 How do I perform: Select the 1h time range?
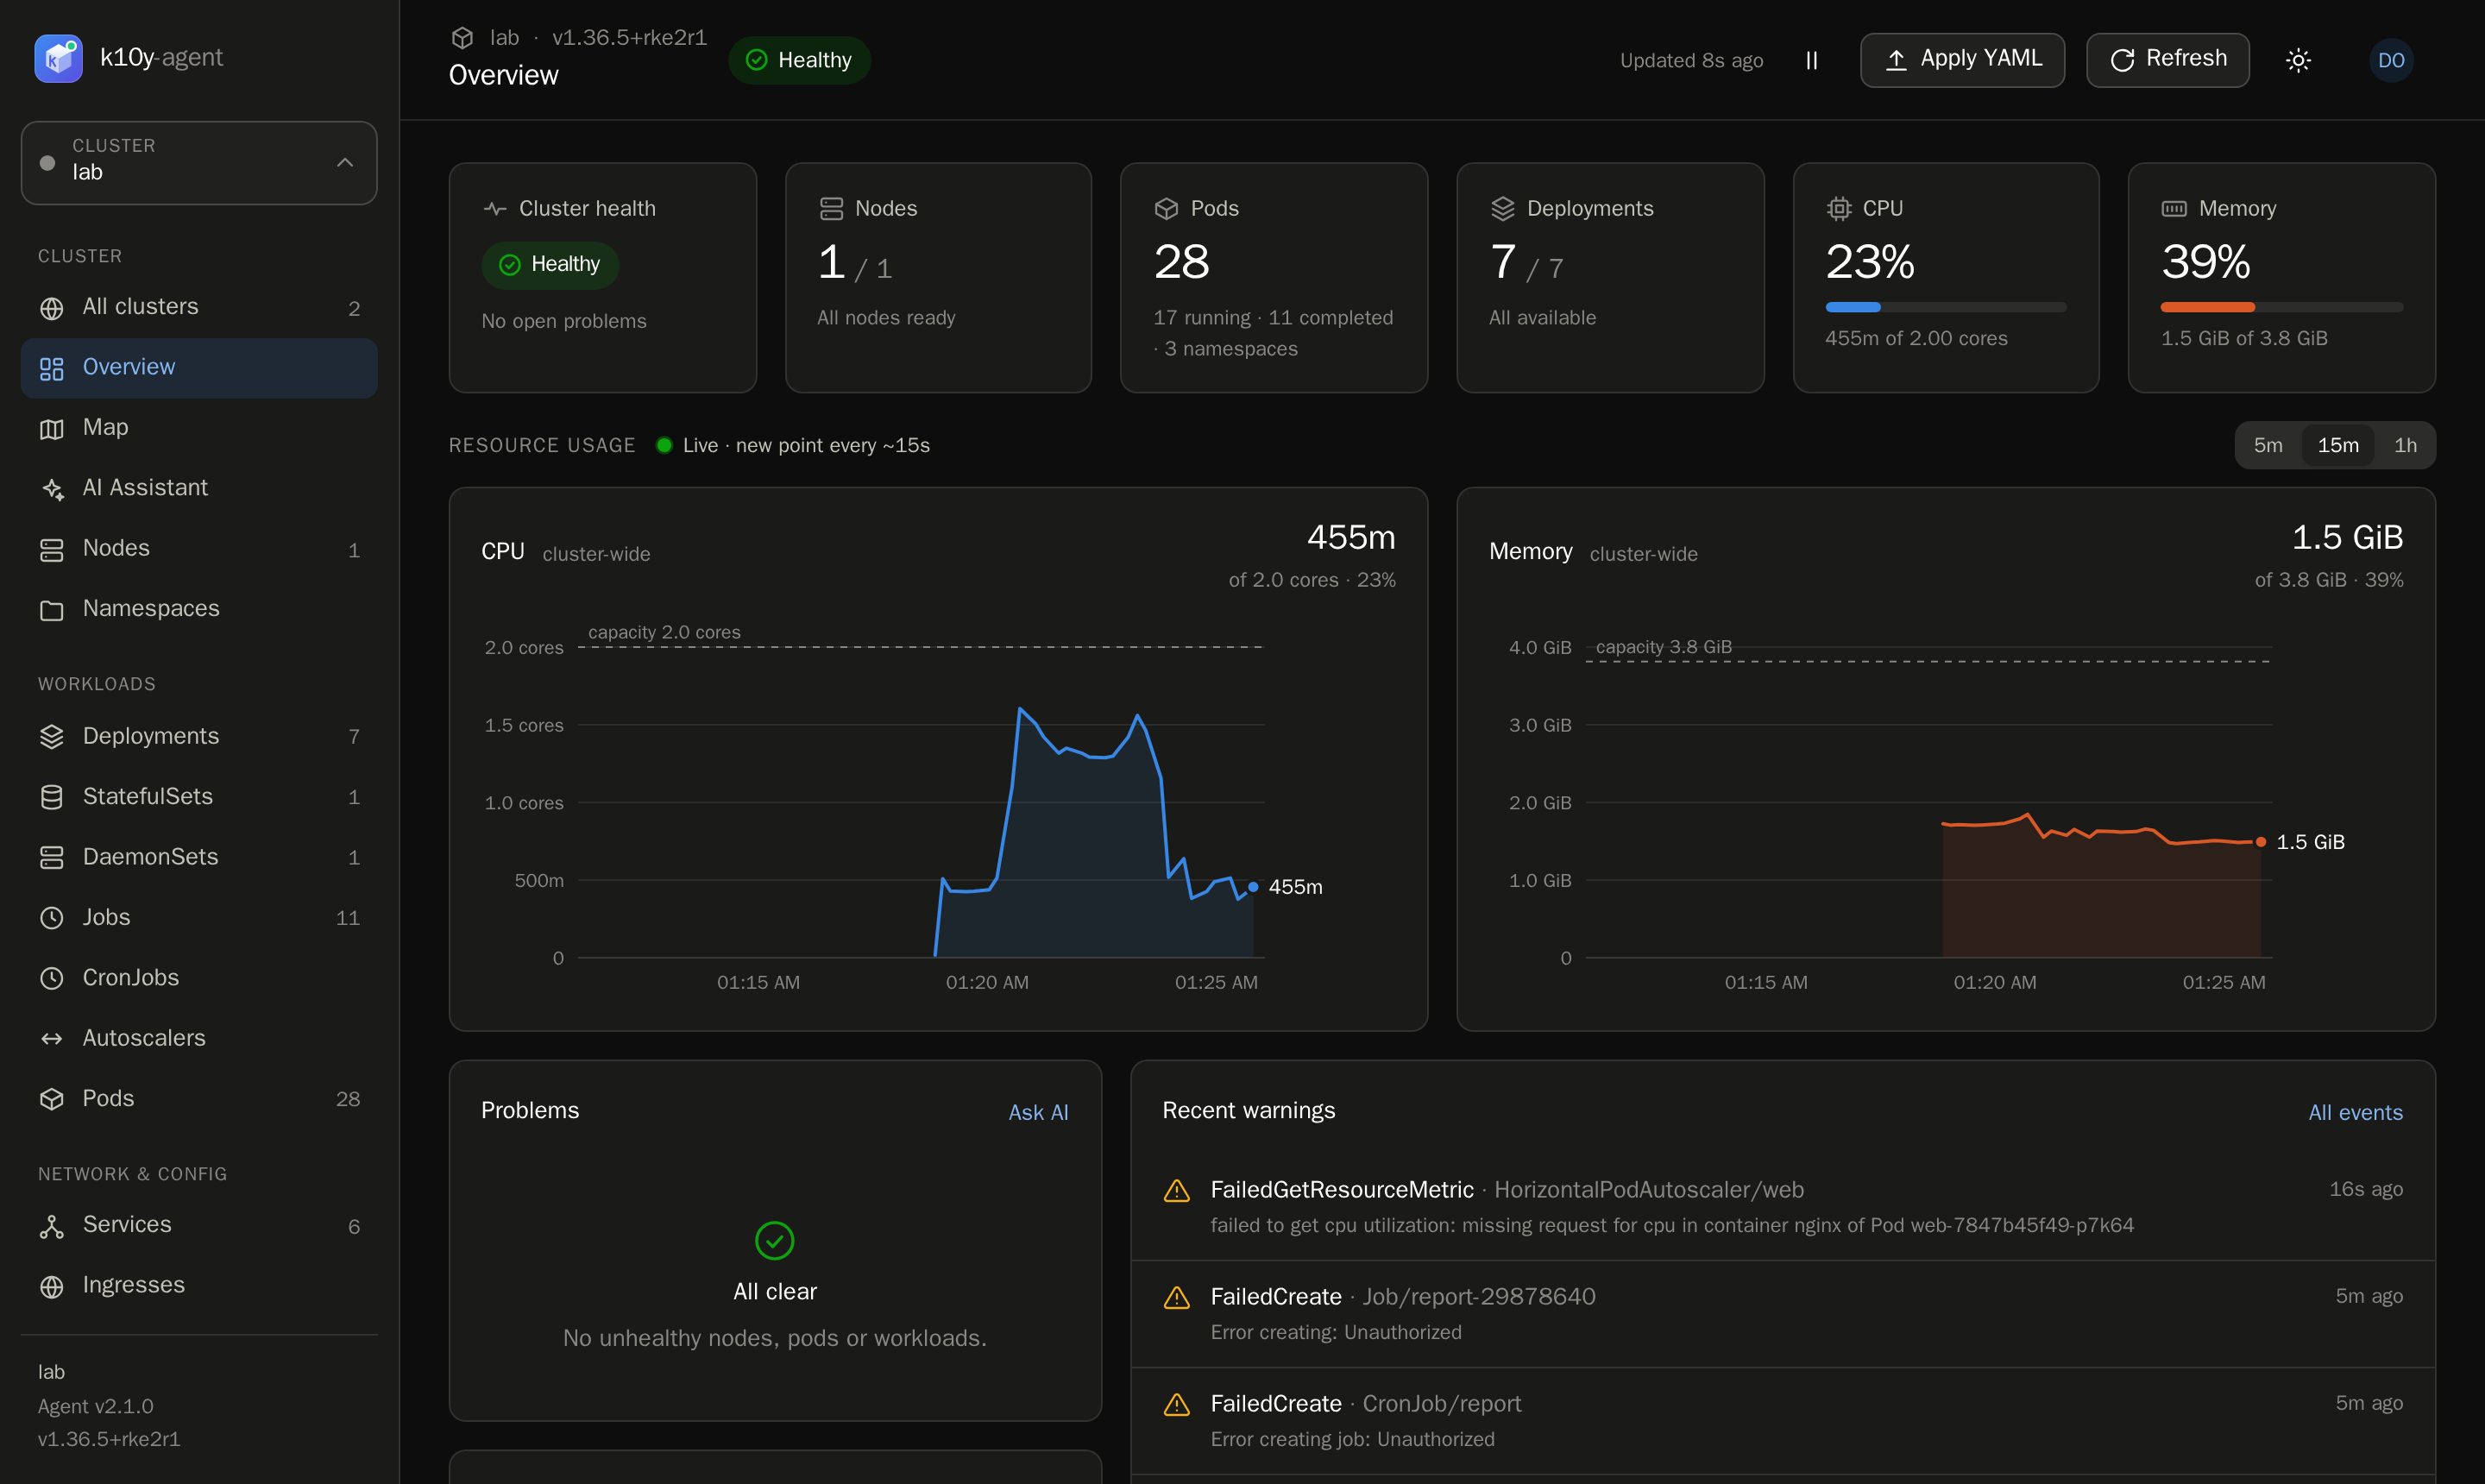click(x=2405, y=445)
